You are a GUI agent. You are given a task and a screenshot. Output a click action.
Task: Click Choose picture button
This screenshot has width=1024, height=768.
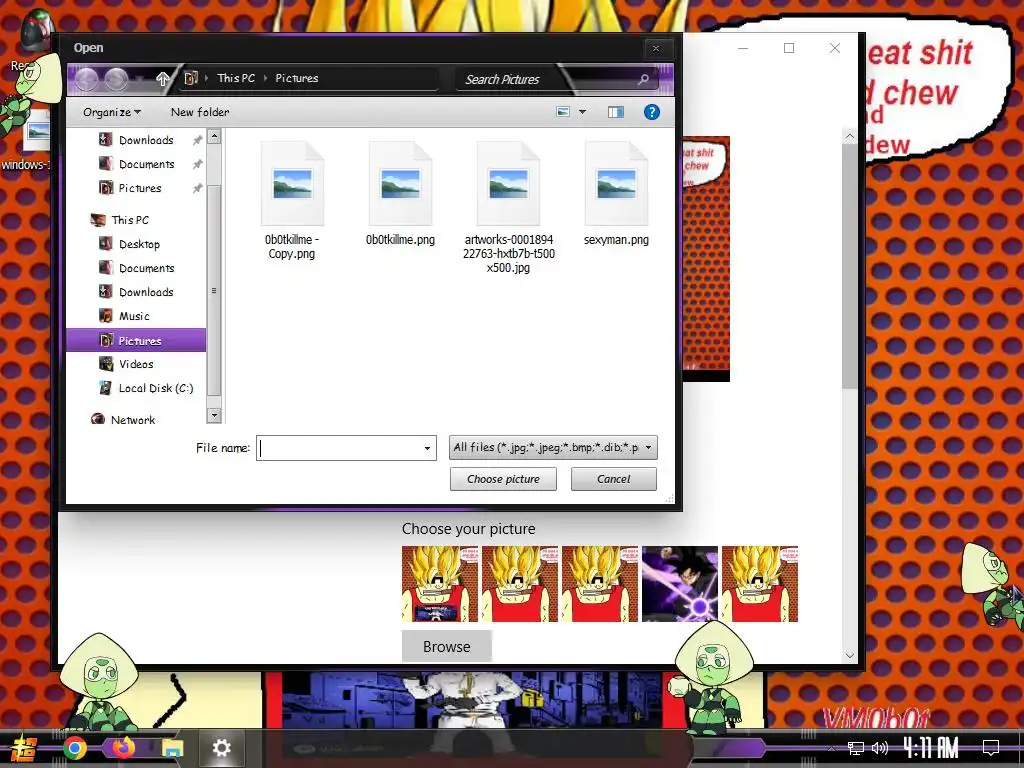pos(504,479)
